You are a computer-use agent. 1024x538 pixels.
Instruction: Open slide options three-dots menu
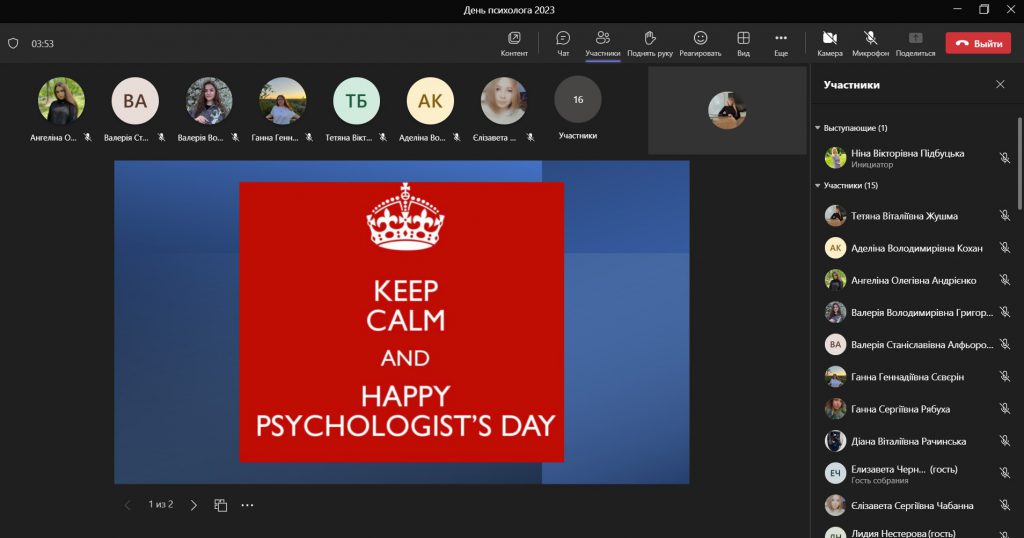point(247,505)
